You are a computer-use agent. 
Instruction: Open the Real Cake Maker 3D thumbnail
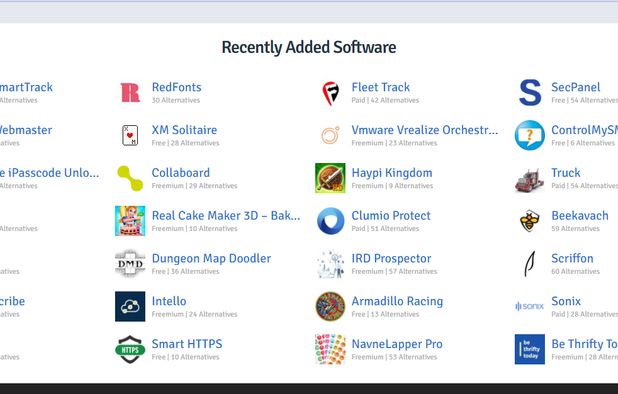[130, 221]
